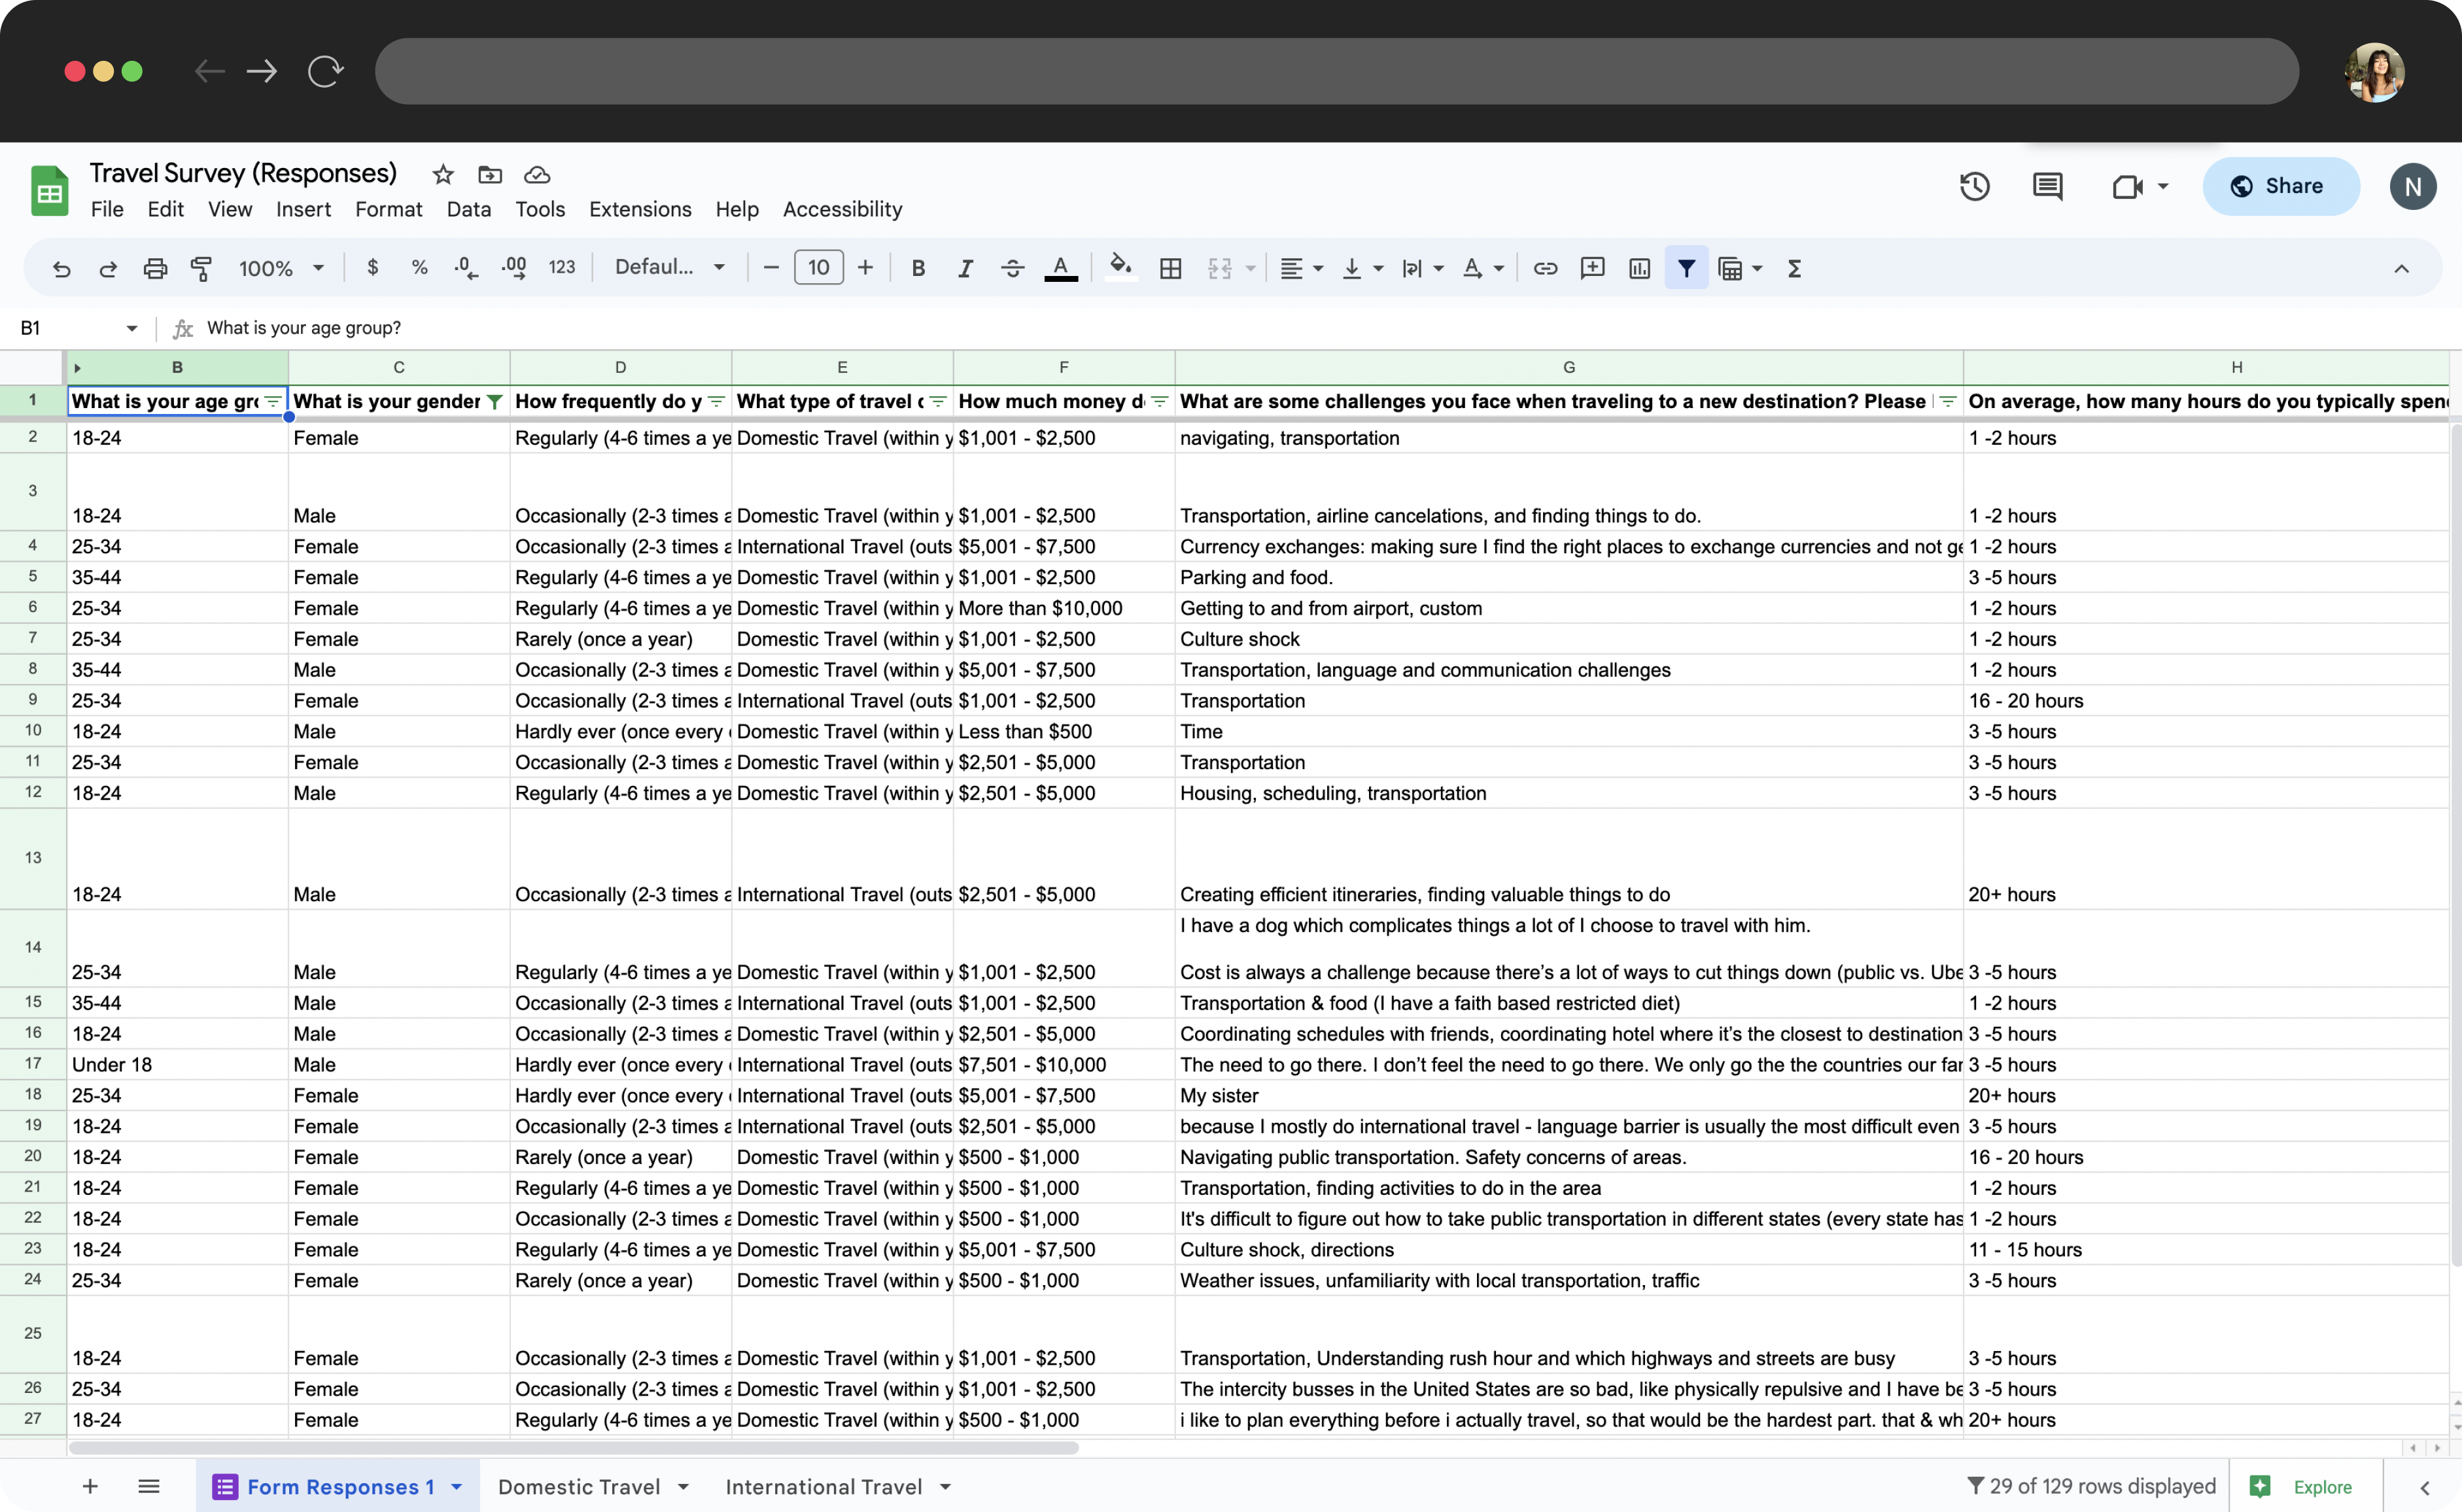Toggle italic formatting
2462x1512 pixels.
click(x=965, y=268)
